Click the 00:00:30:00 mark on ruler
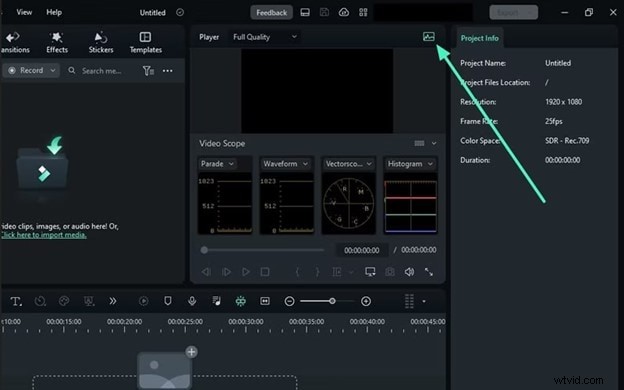Viewport: 624px width, 390px height. click(246, 322)
